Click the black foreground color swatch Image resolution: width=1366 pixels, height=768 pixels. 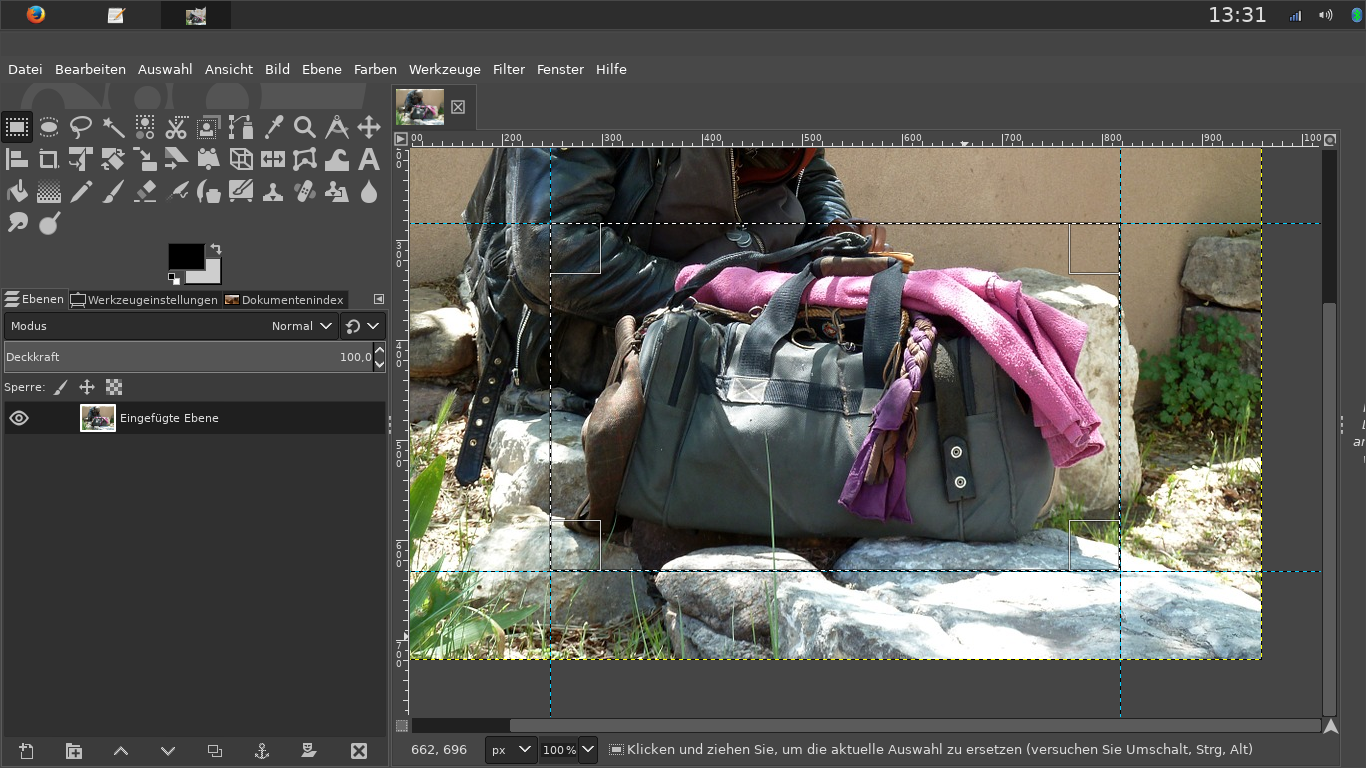[x=185, y=256]
